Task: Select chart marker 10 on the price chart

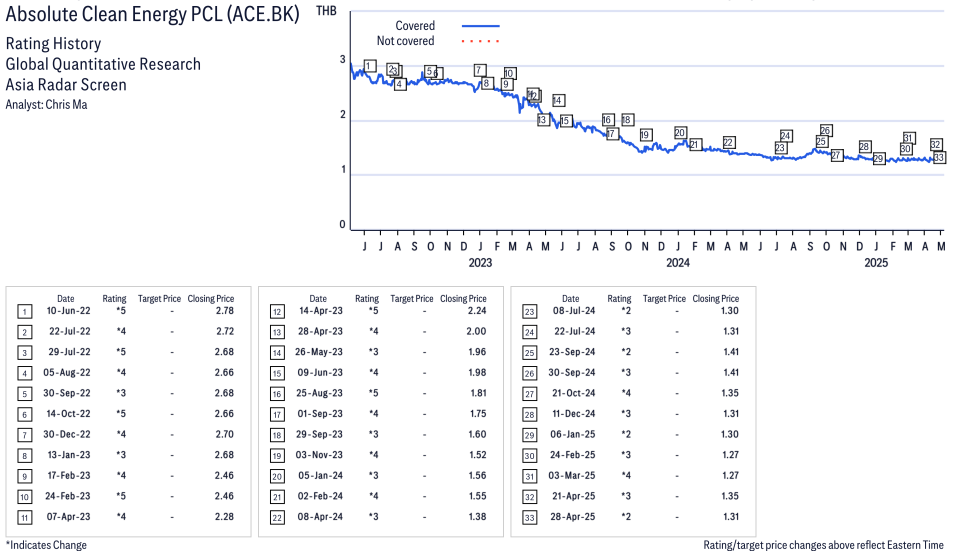Action: click(x=510, y=74)
